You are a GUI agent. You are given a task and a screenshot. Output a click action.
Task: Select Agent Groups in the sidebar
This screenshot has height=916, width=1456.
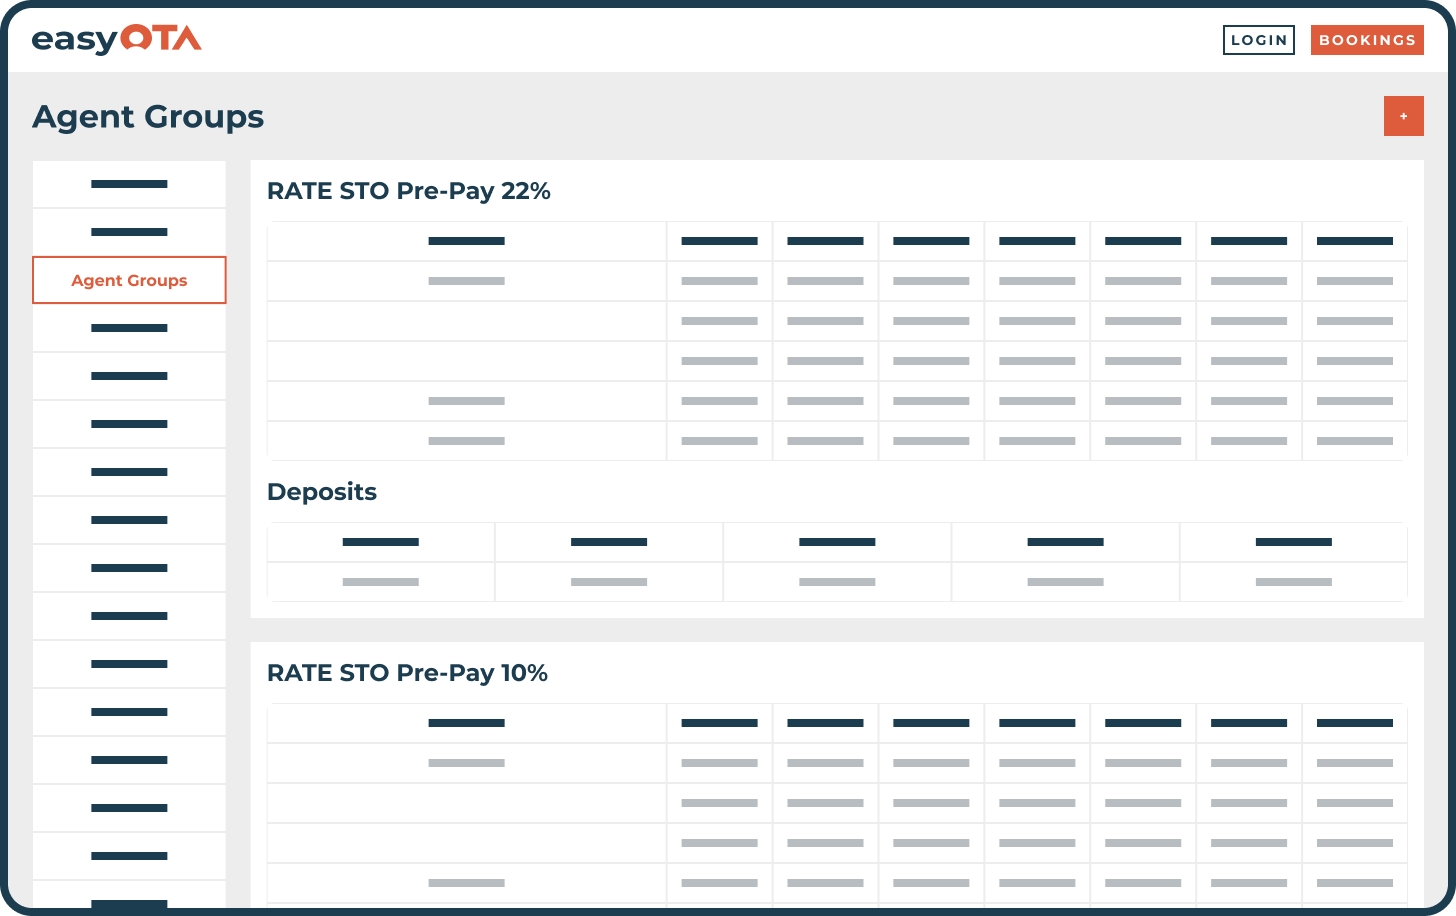pyautogui.click(x=129, y=280)
